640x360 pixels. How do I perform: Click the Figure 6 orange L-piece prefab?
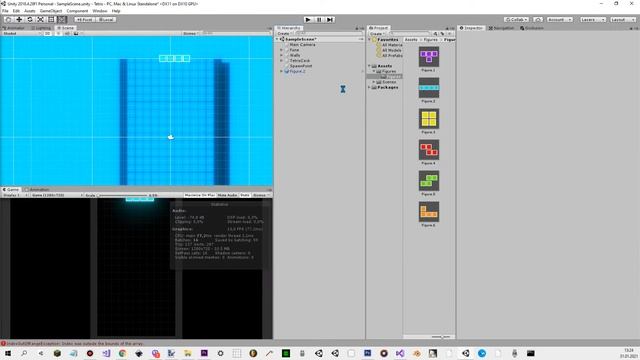429,212
